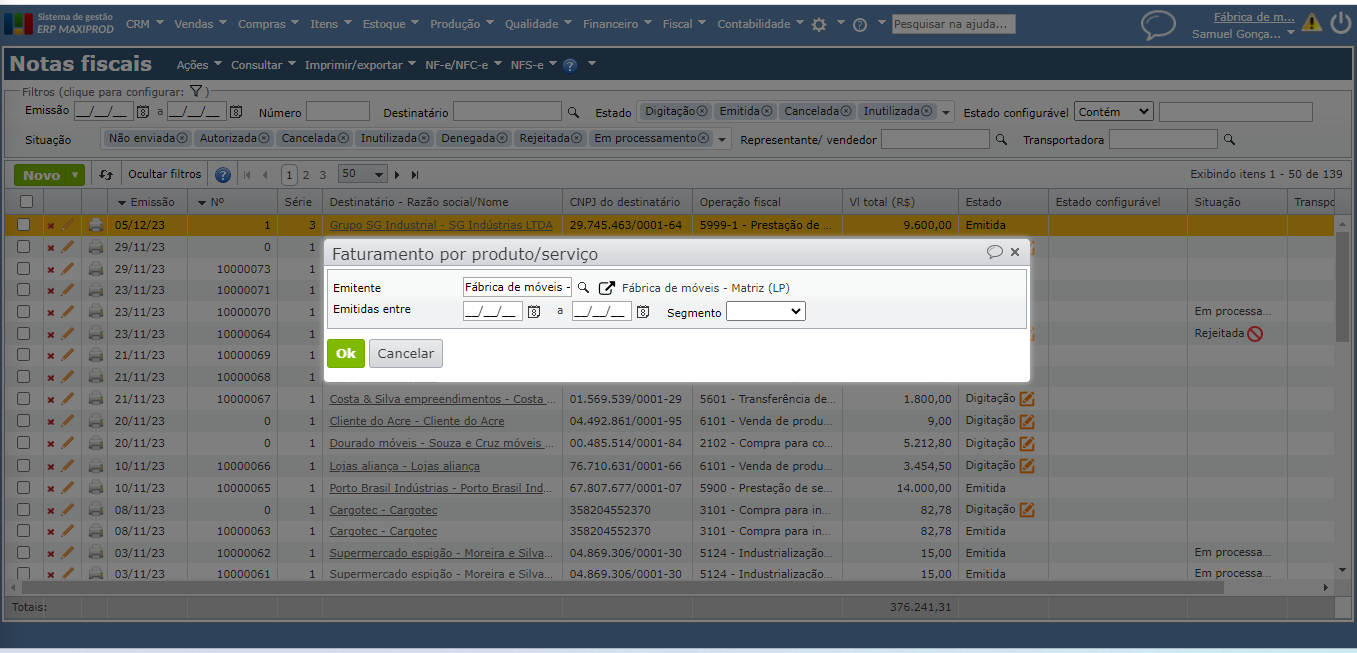Remove the Digitação tag from Estado filter

click(702, 111)
